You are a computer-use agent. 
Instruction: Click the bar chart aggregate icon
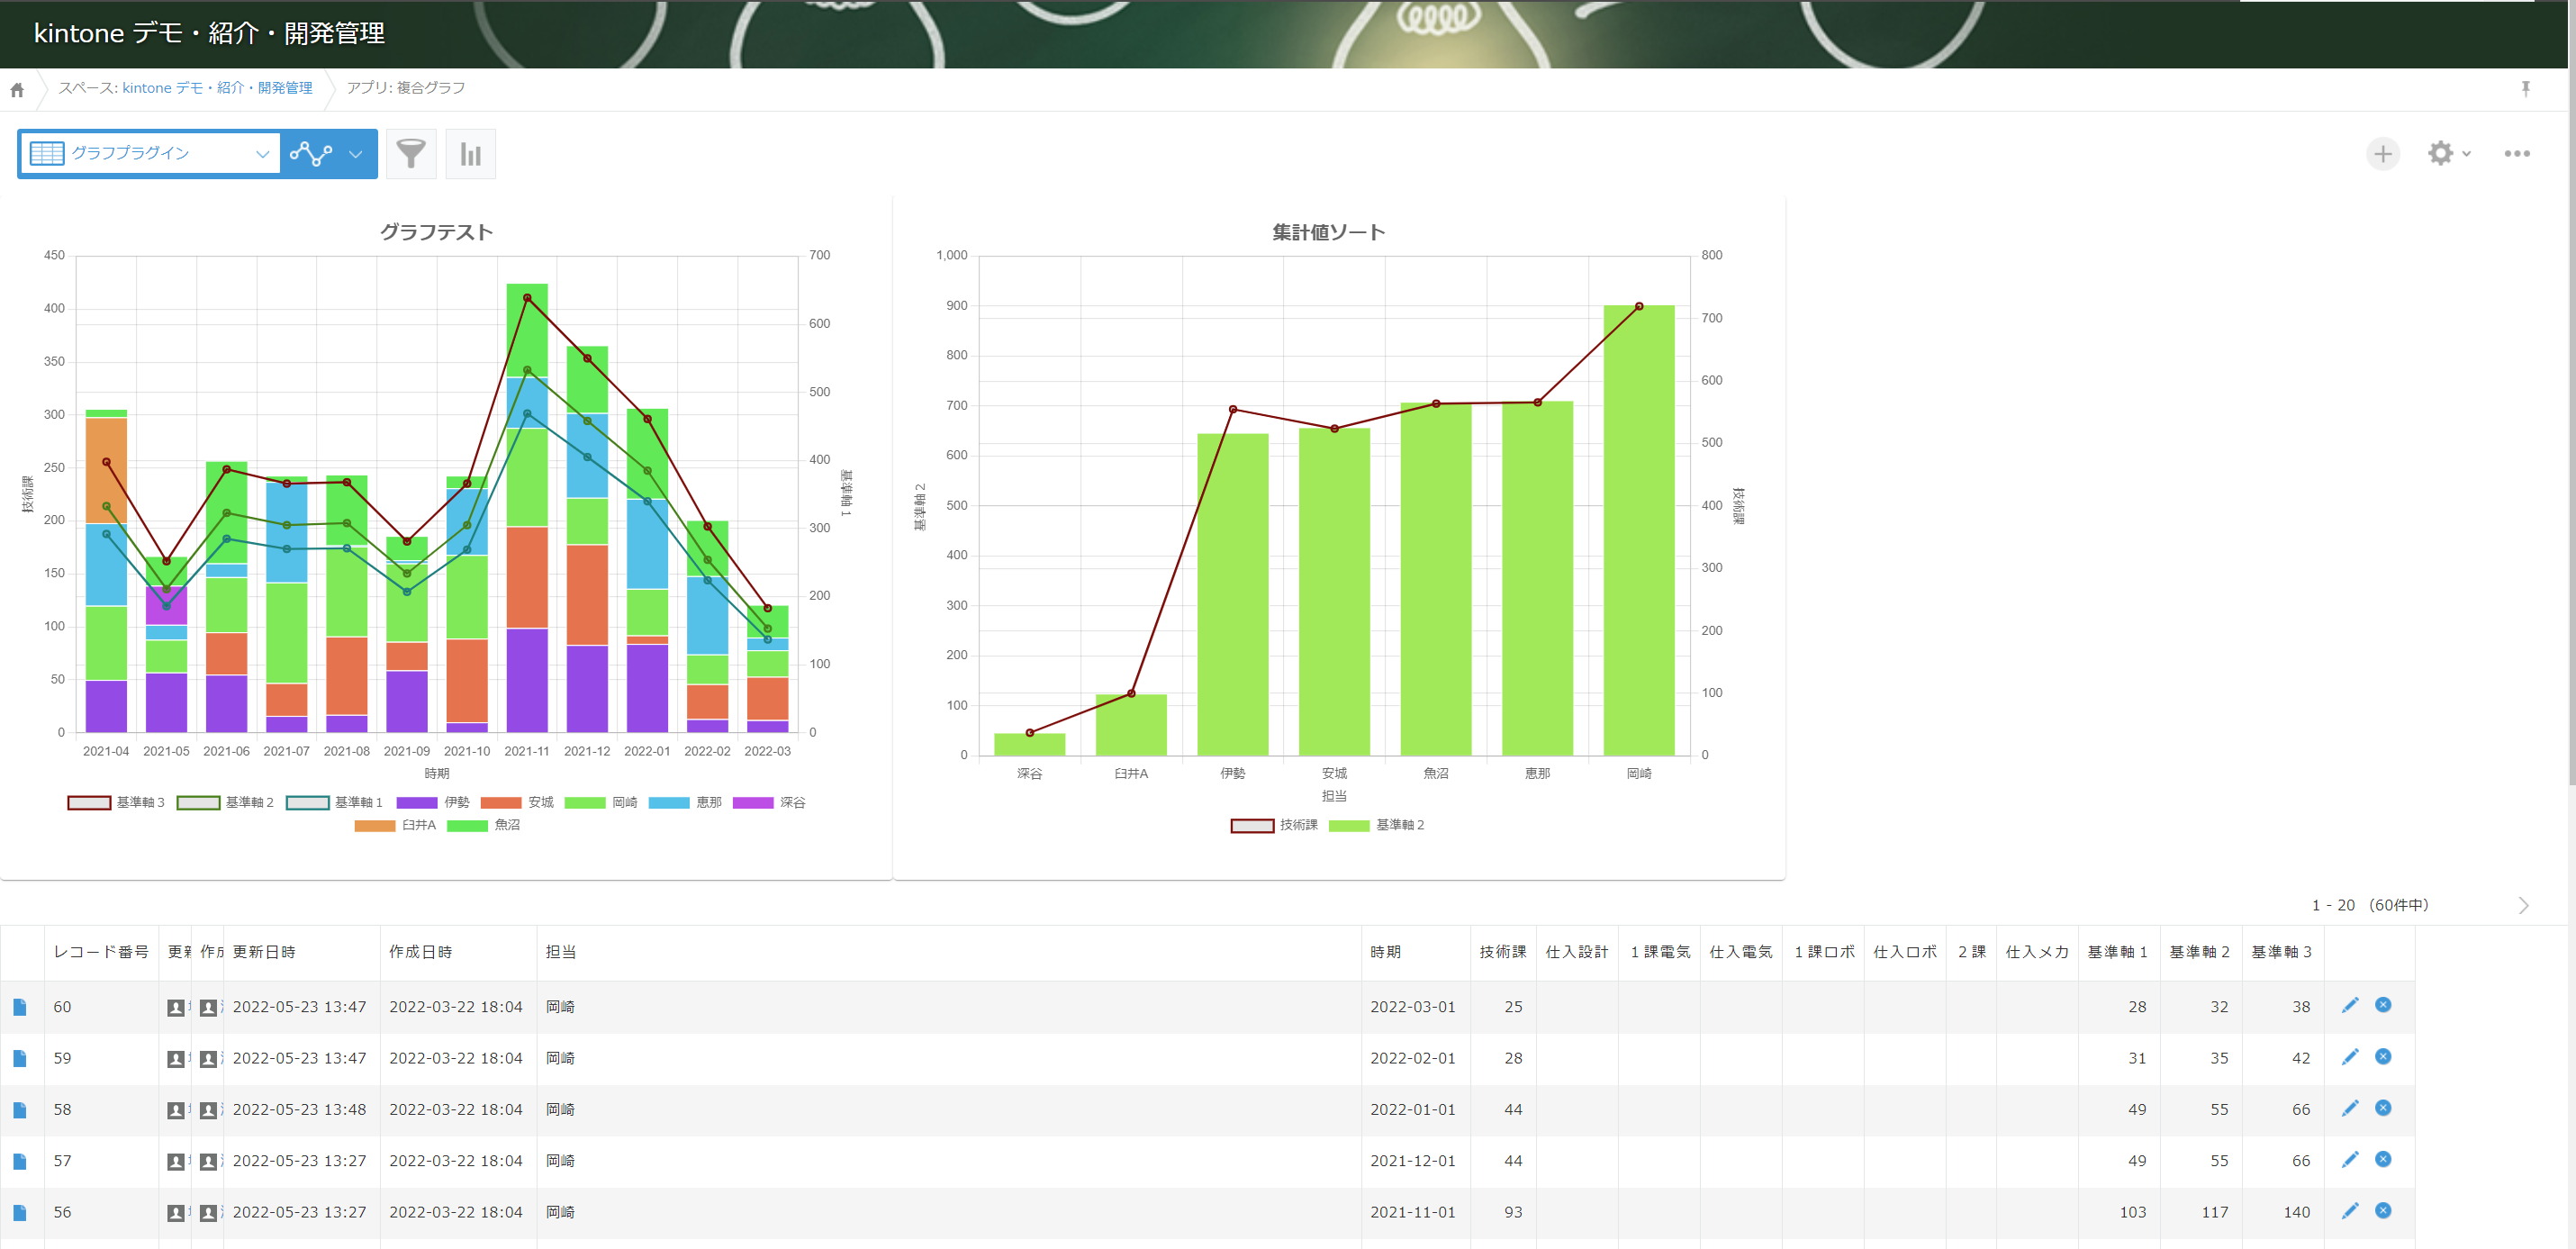click(470, 154)
